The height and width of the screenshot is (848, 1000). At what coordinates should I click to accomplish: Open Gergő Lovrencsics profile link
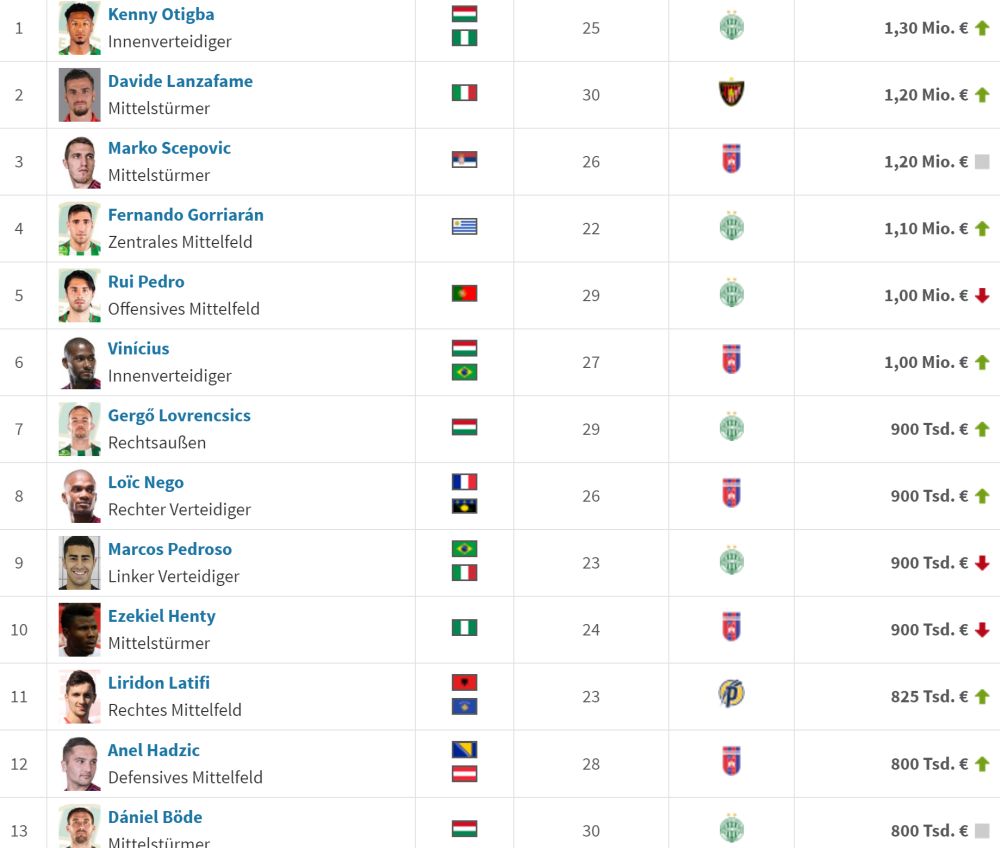pos(179,415)
